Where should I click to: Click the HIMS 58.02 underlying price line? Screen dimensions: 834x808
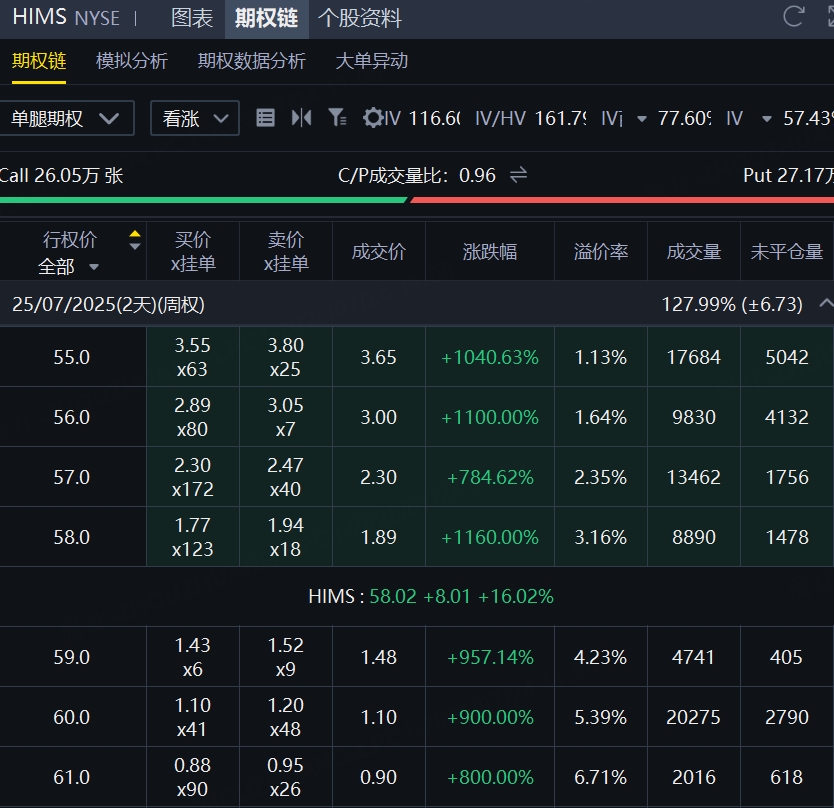431,596
